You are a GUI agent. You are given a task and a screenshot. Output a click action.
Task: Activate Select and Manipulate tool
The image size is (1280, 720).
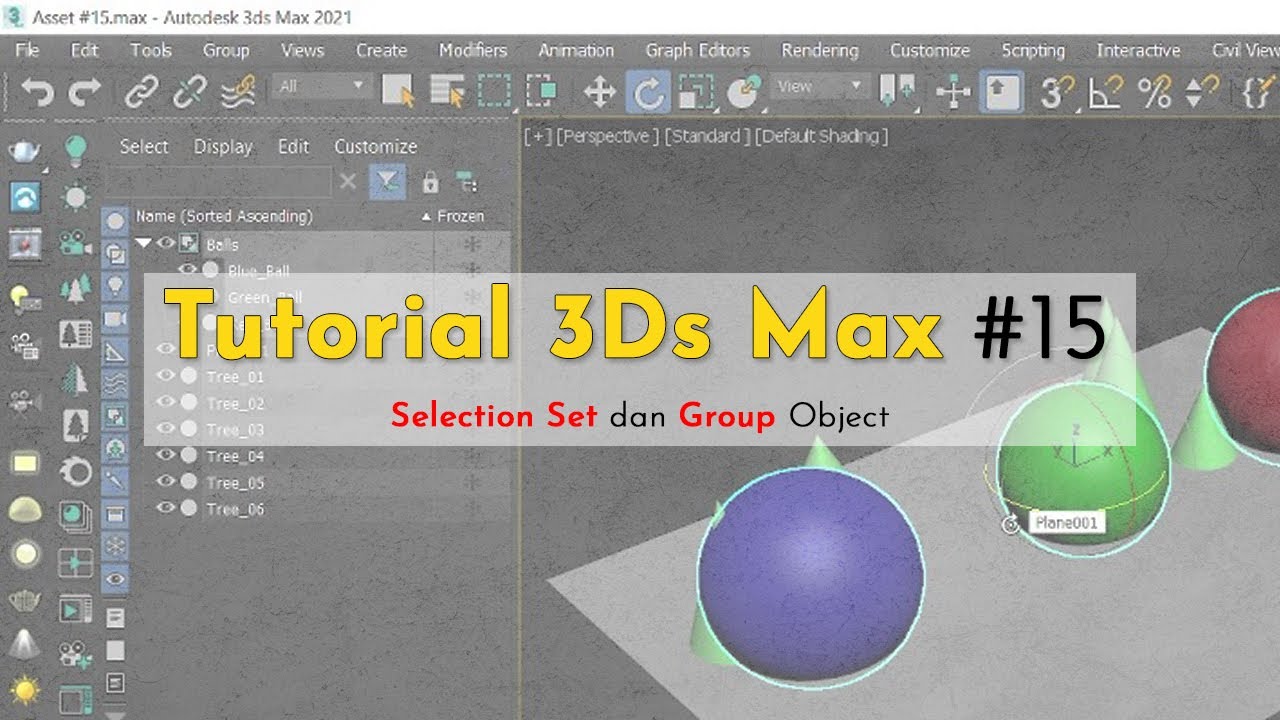tap(953, 93)
